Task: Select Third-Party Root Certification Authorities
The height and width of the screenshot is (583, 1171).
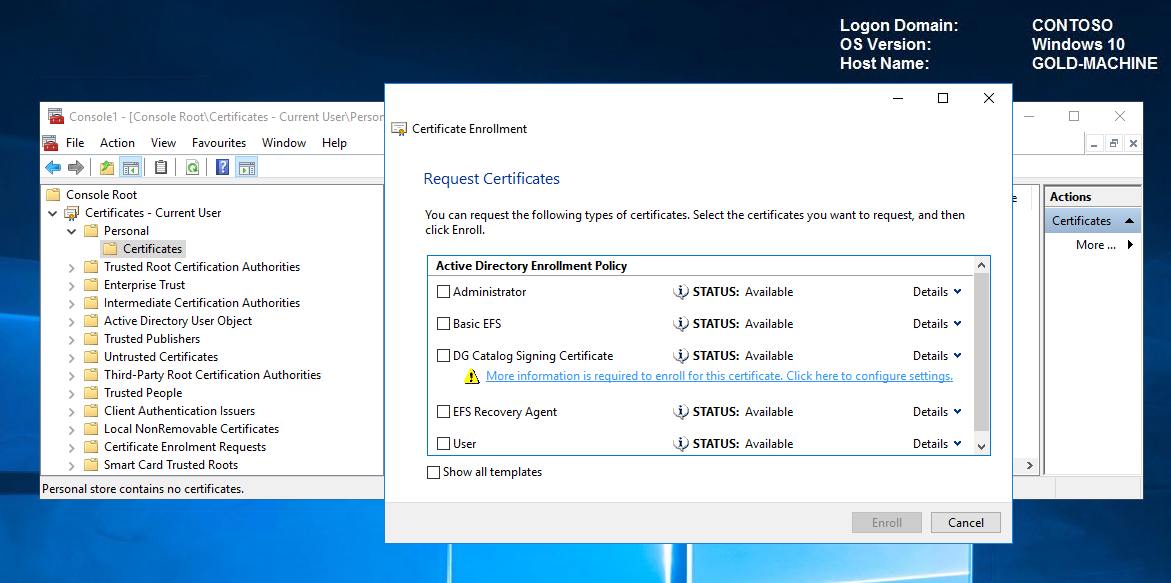Action: pyautogui.click(x=212, y=375)
